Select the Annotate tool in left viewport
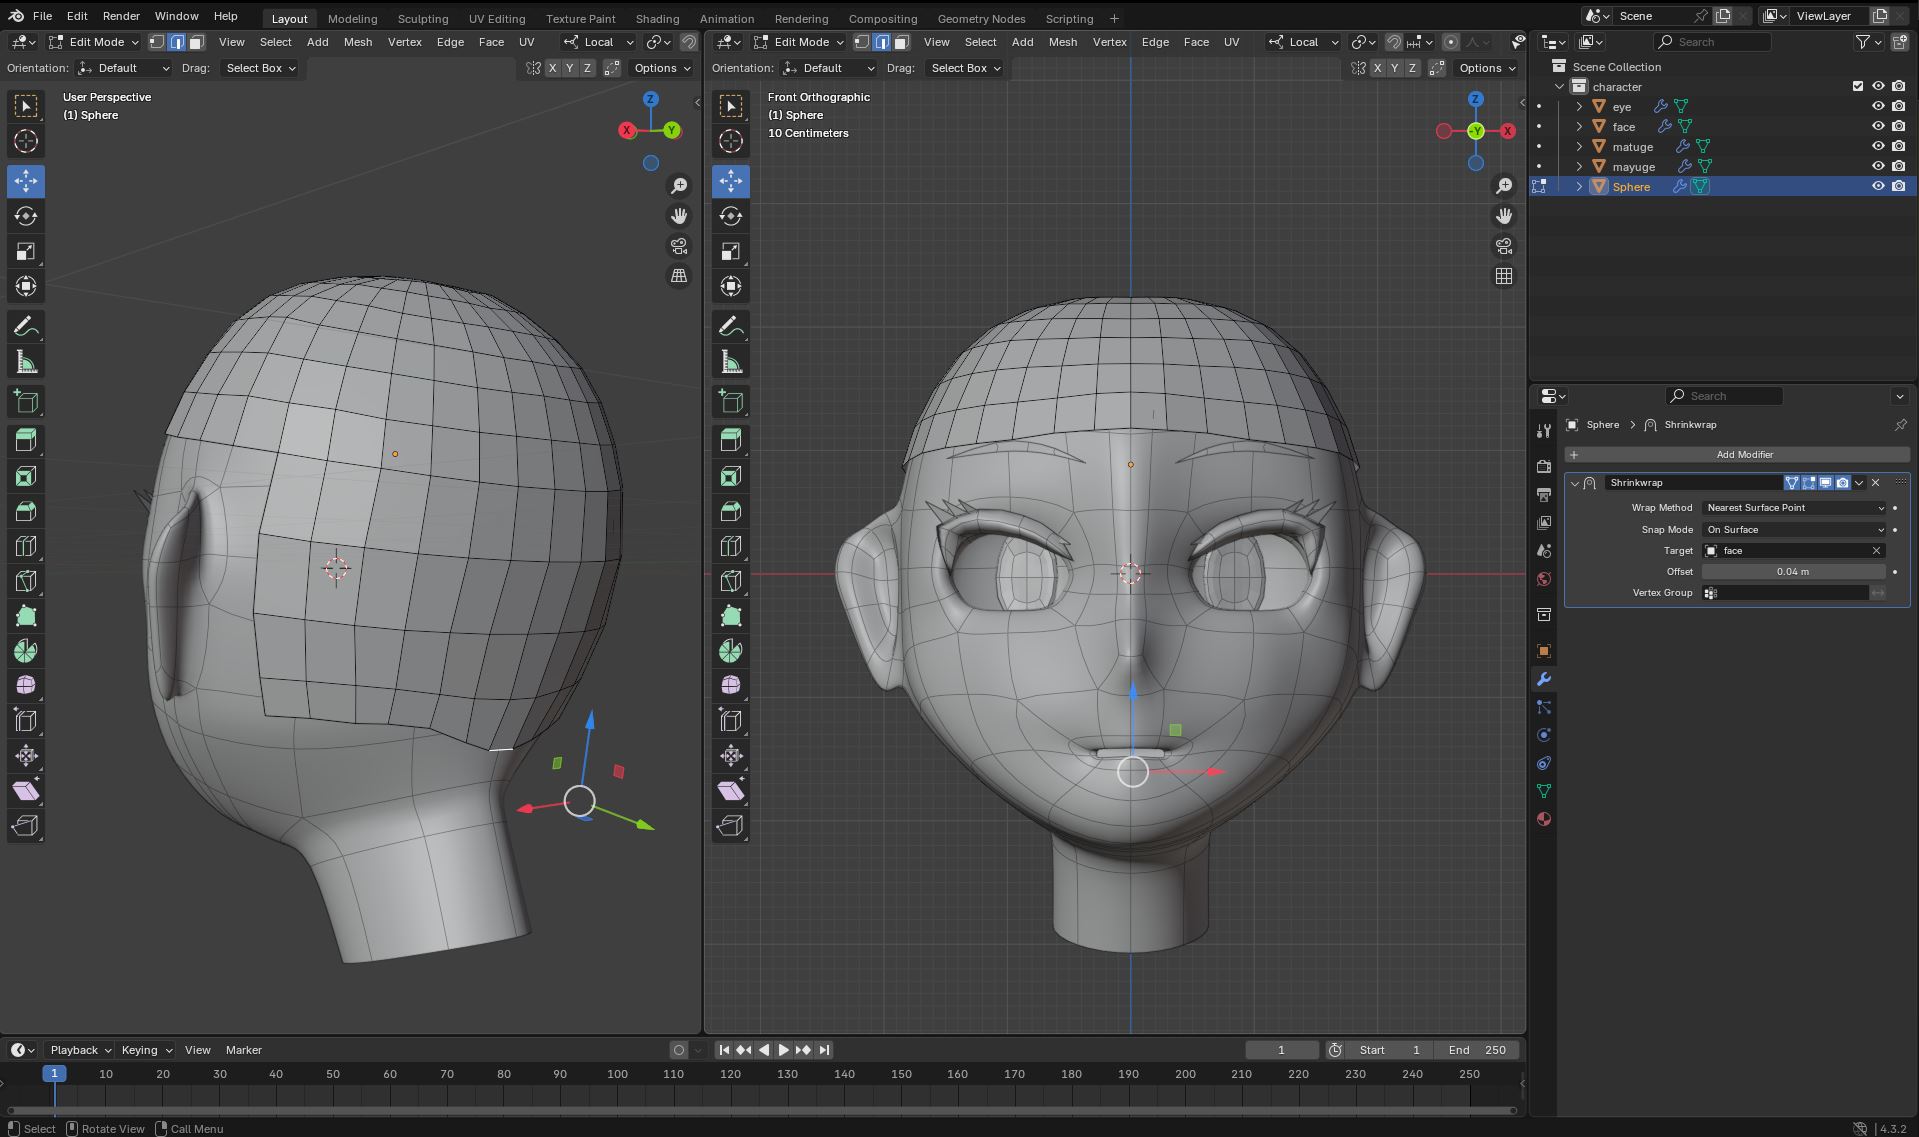The height and width of the screenshot is (1137, 1919). pos(26,327)
